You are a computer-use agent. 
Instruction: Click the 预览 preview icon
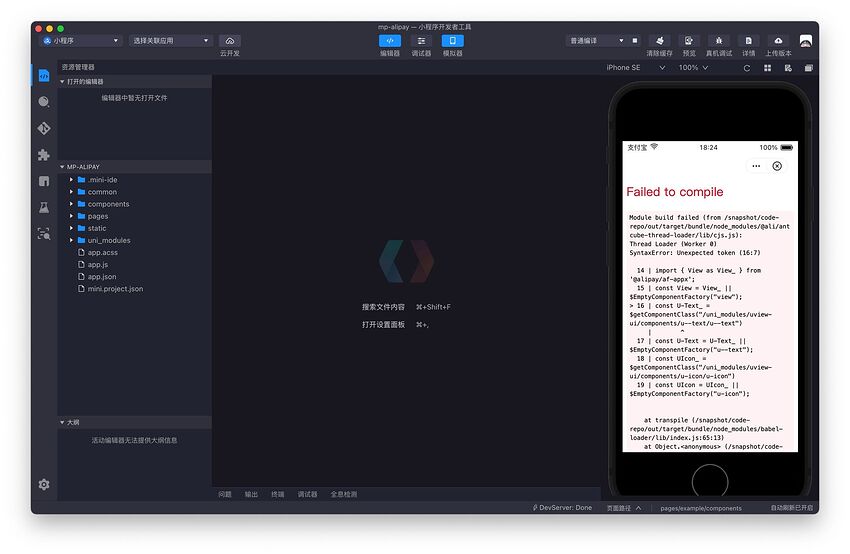688,41
